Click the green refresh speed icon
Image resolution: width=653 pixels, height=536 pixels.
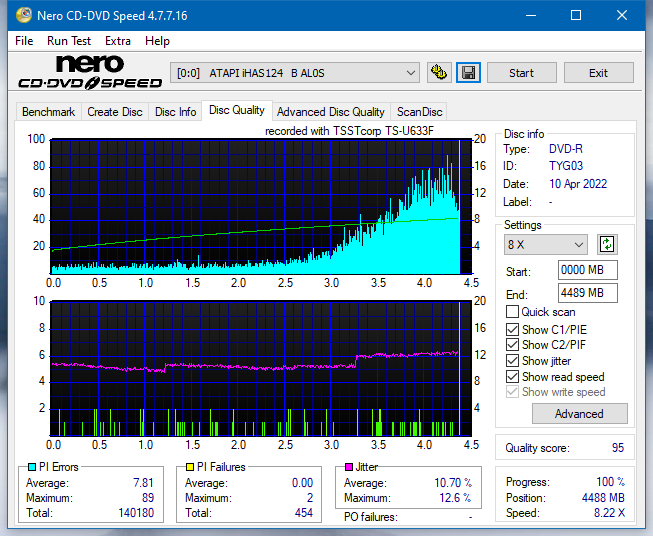click(x=607, y=244)
